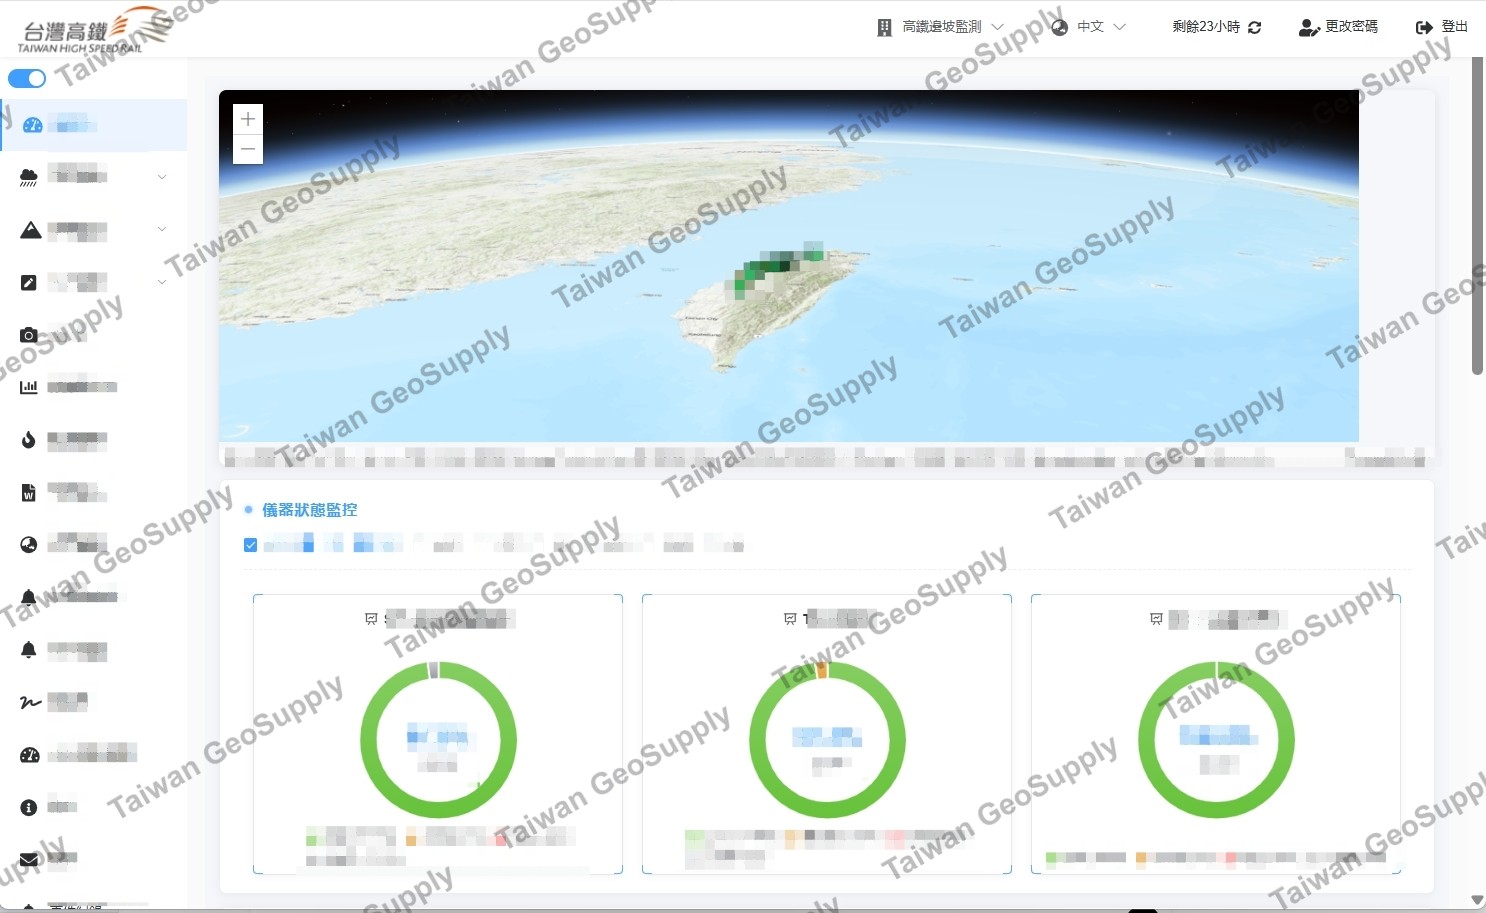Open the globe icon sidebar item
The width and height of the screenshot is (1486, 913).
[93, 544]
